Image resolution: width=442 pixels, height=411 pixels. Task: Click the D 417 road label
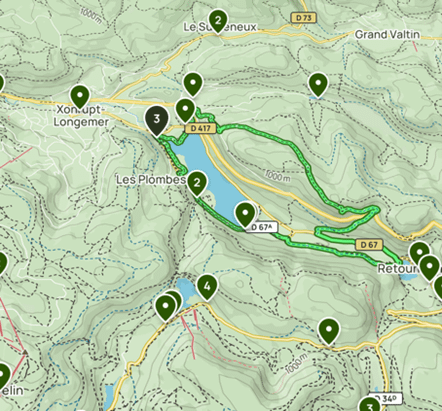pyautogui.click(x=201, y=128)
